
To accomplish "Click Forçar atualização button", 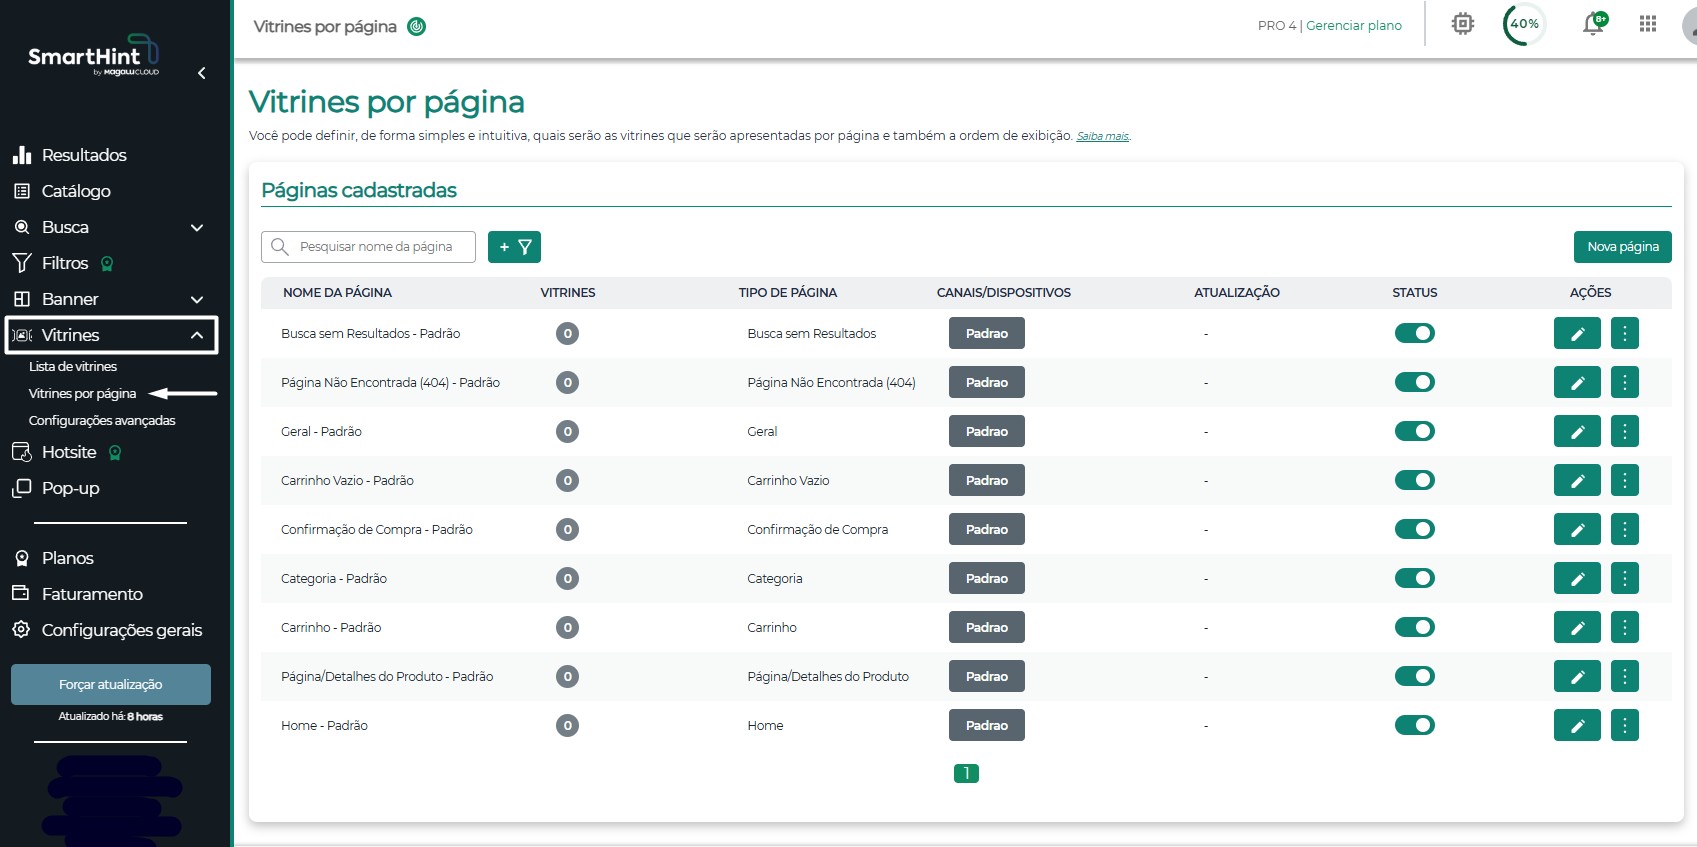I will [111, 685].
